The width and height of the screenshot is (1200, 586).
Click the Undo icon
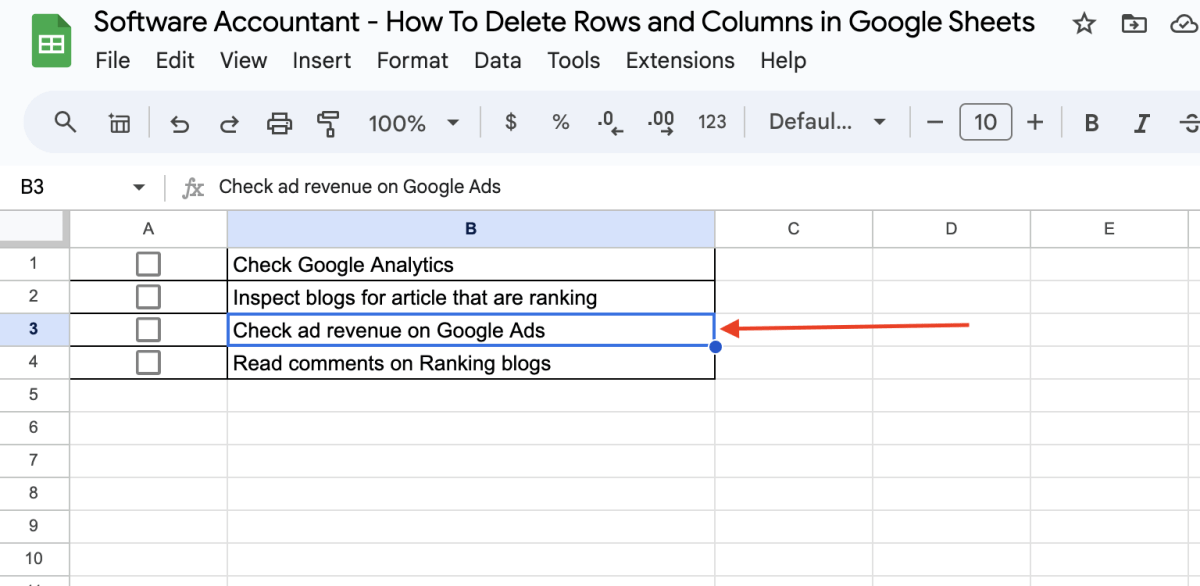tap(179, 122)
